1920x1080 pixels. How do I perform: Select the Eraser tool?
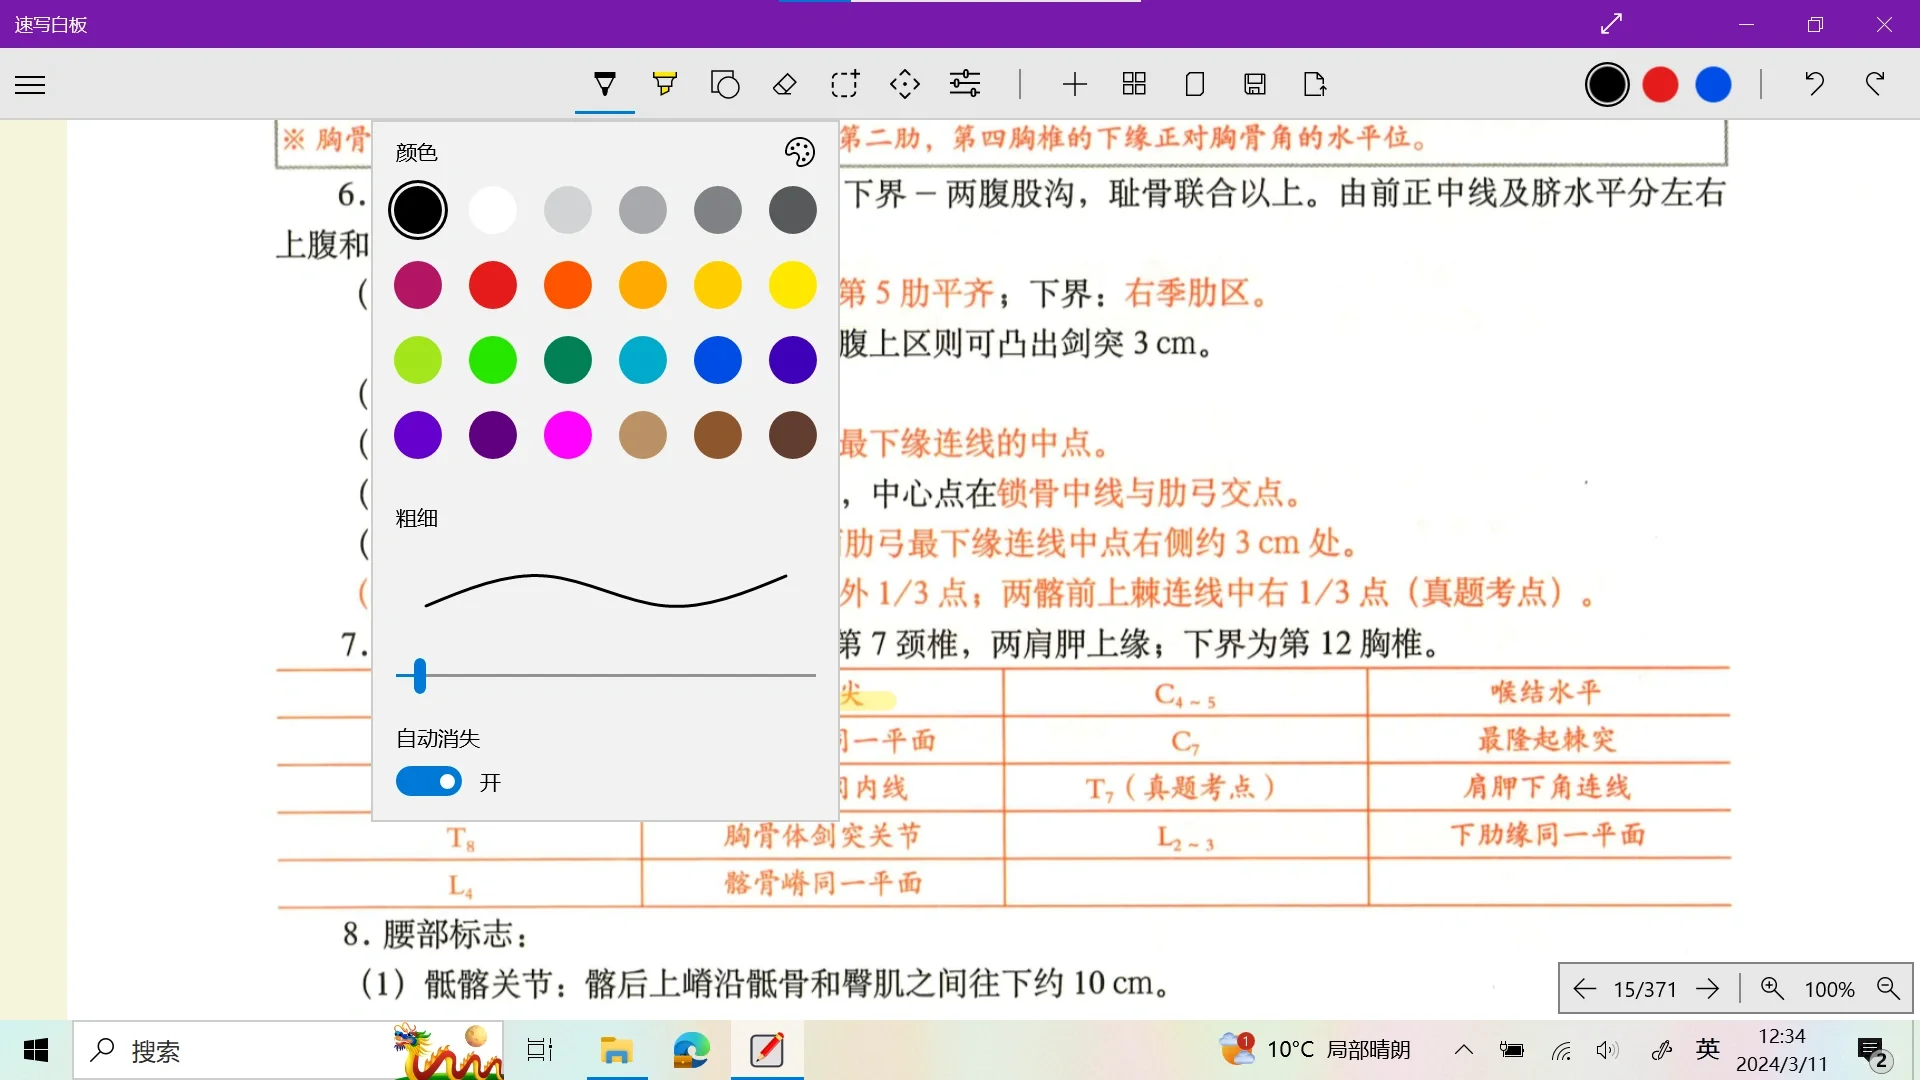tap(785, 84)
